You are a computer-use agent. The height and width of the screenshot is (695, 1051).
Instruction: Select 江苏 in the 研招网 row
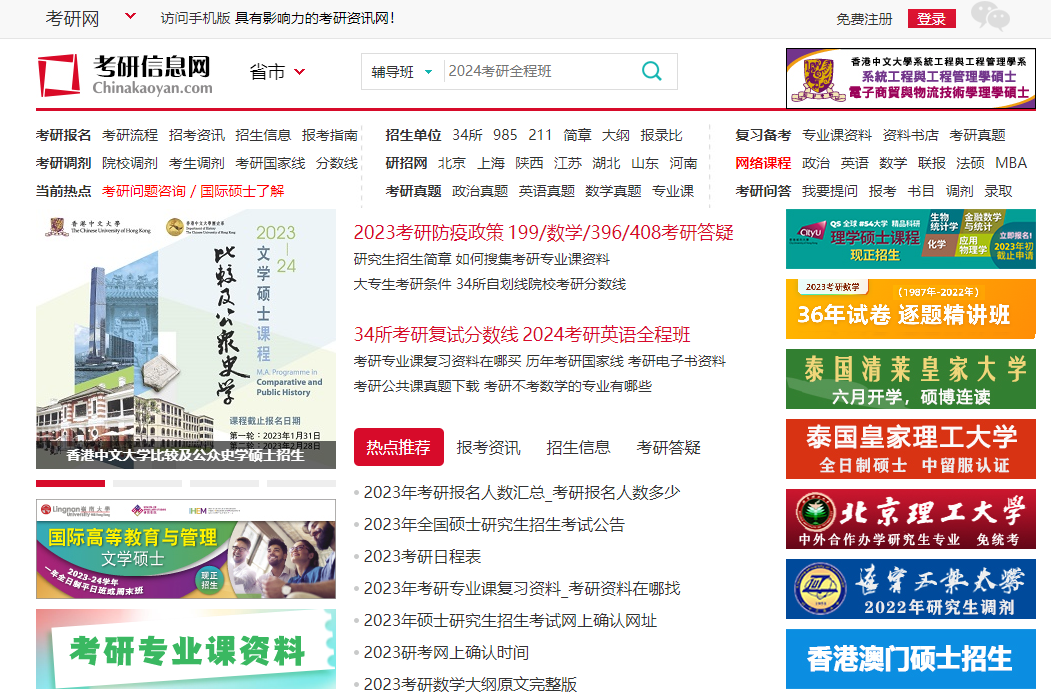click(568, 163)
